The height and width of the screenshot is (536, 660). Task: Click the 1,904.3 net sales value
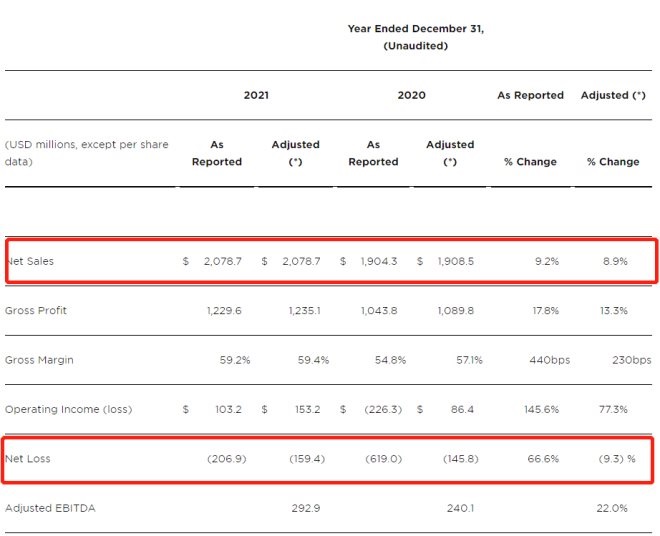pos(379,261)
